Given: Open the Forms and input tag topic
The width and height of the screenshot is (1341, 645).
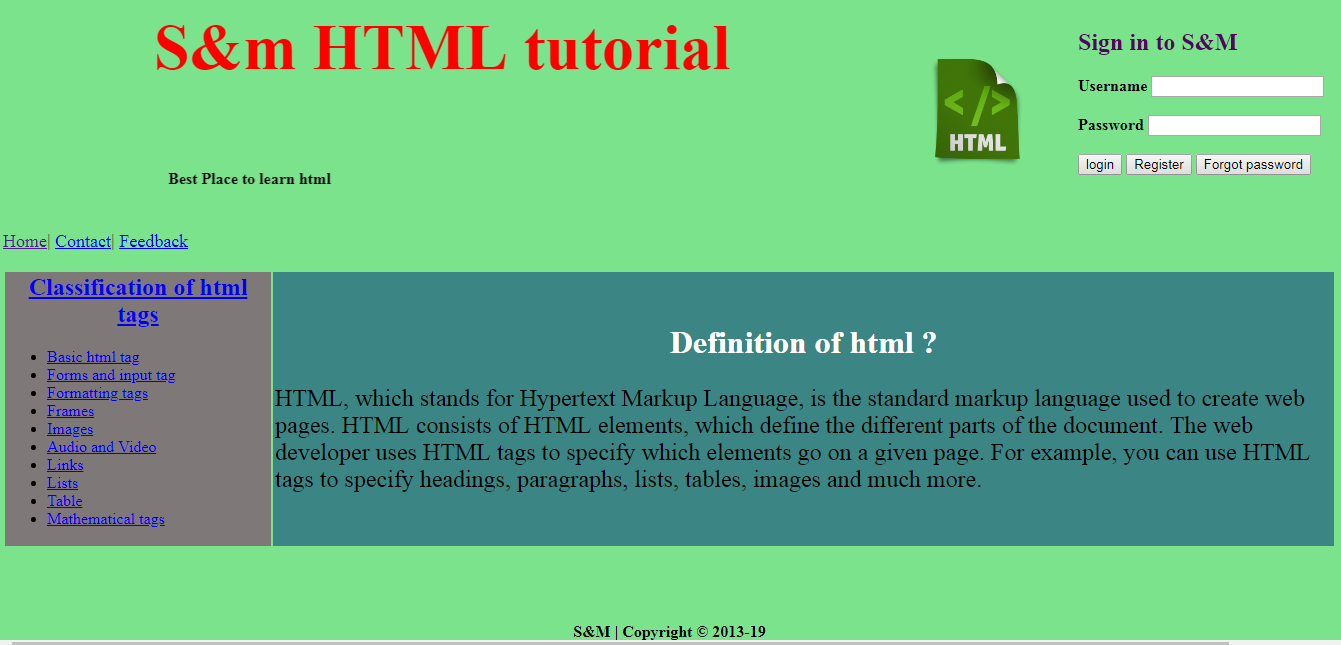Looking at the screenshot, I should (x=110, y=374).
